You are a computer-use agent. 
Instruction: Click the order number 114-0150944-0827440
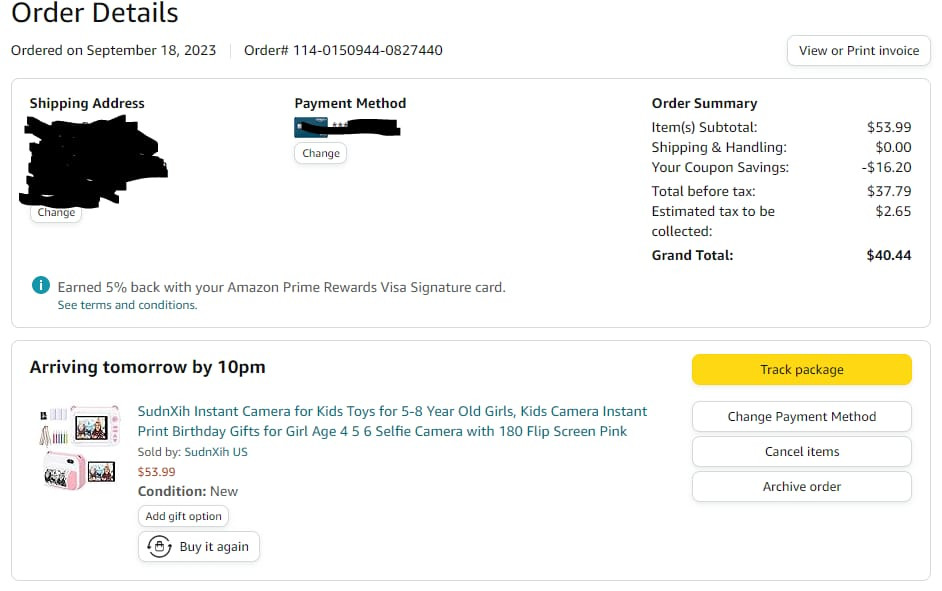[367, 50]
